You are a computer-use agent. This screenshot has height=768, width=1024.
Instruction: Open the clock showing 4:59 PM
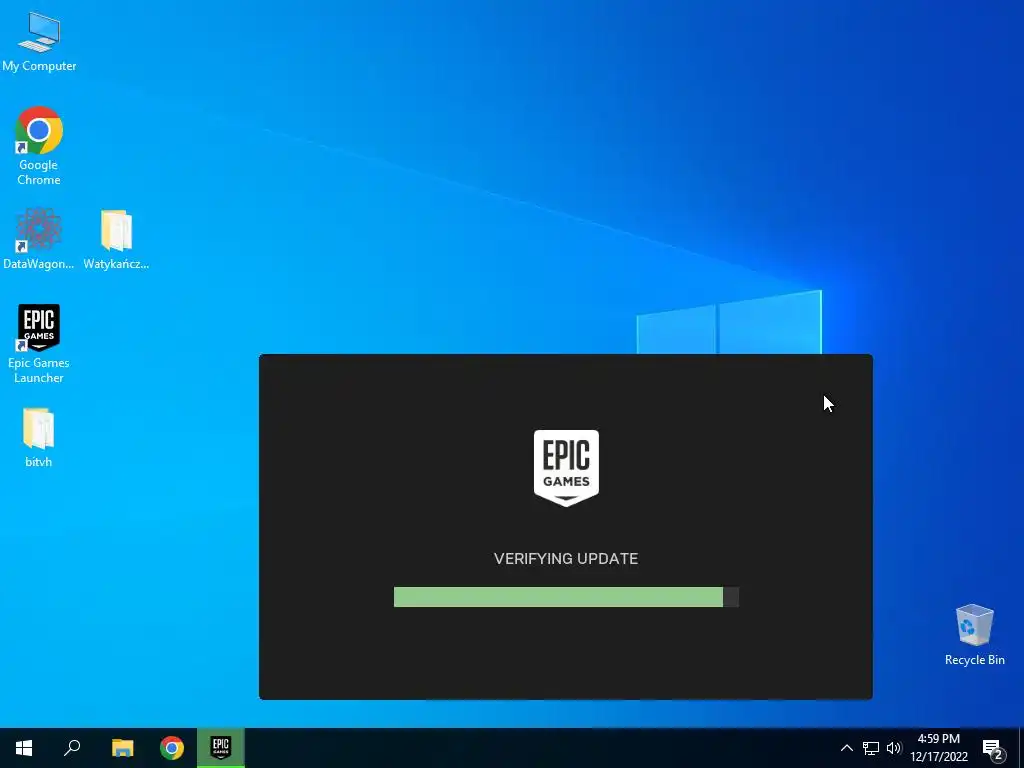(x=938, y=748)
